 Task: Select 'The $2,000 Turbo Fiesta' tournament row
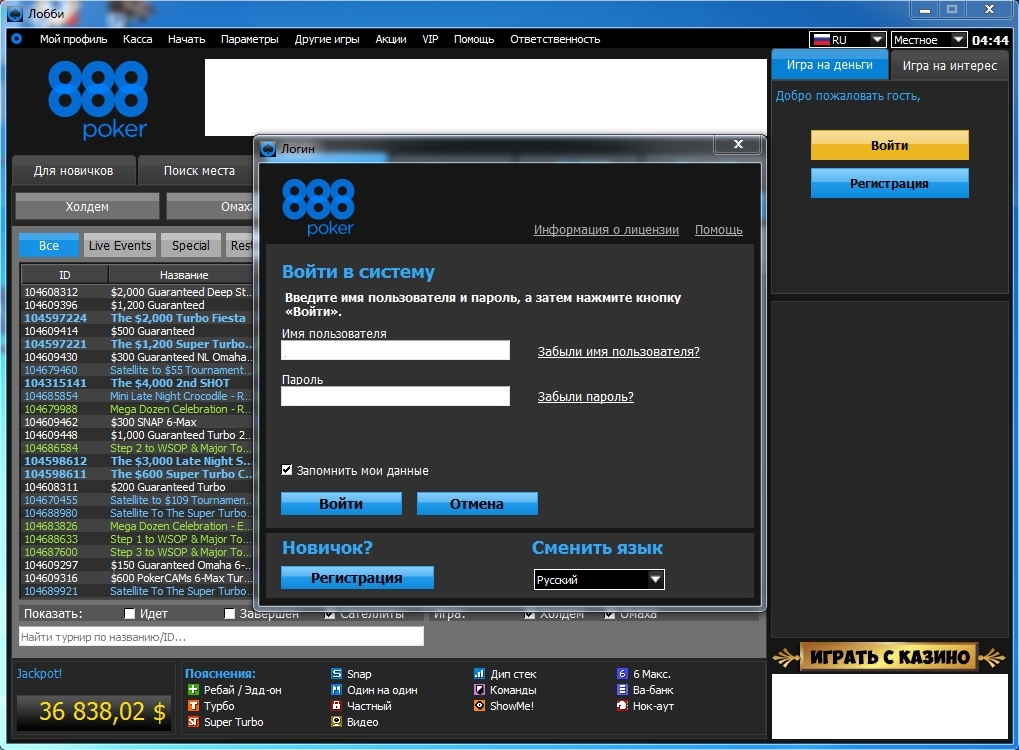click(x=138, y=318)
